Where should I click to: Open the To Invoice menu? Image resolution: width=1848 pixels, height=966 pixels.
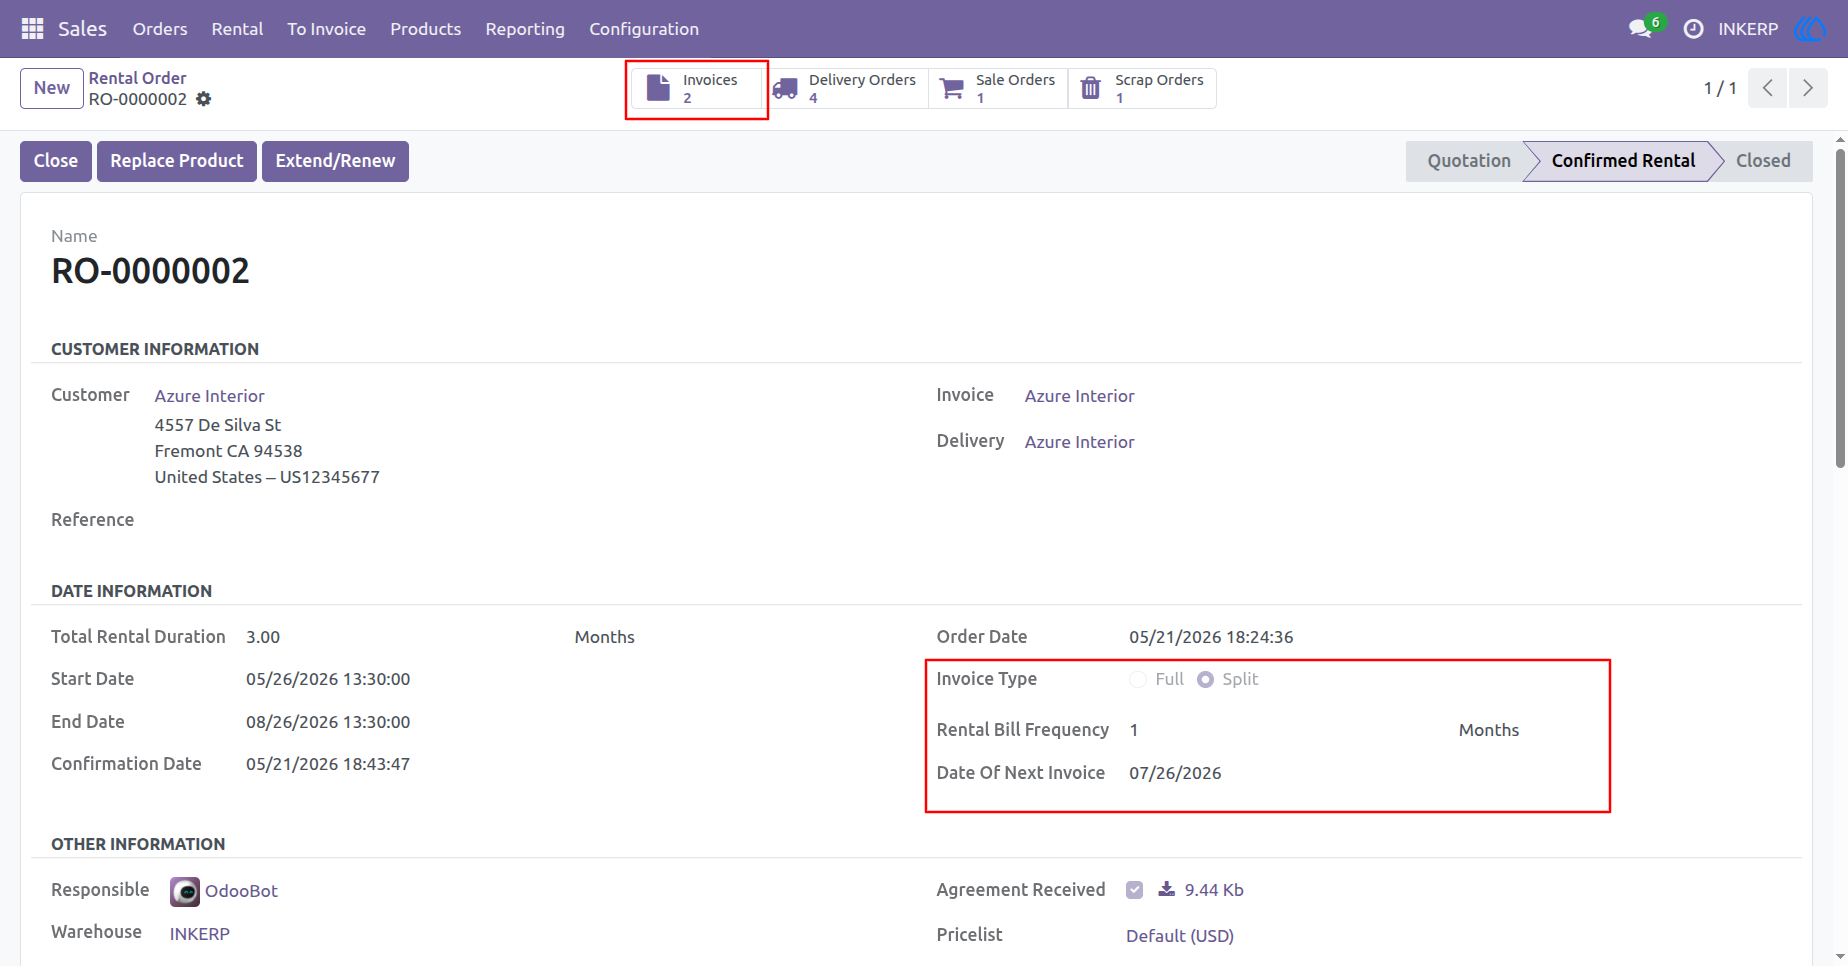(326, 29)
